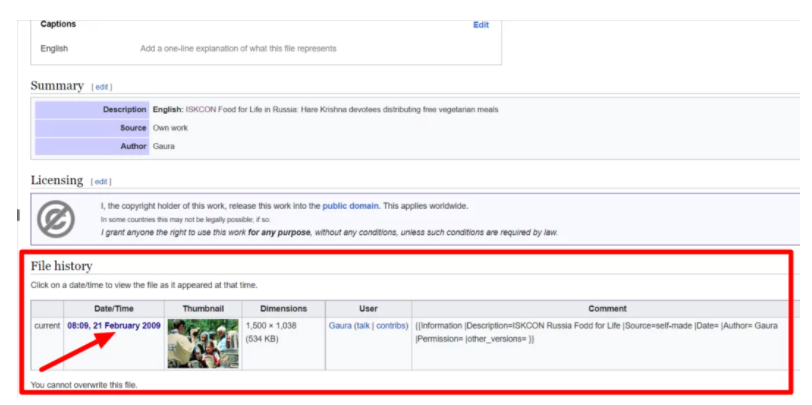Click the Thumbnail column header
Screen dimensions: 812x405
[x=203, y=309]
